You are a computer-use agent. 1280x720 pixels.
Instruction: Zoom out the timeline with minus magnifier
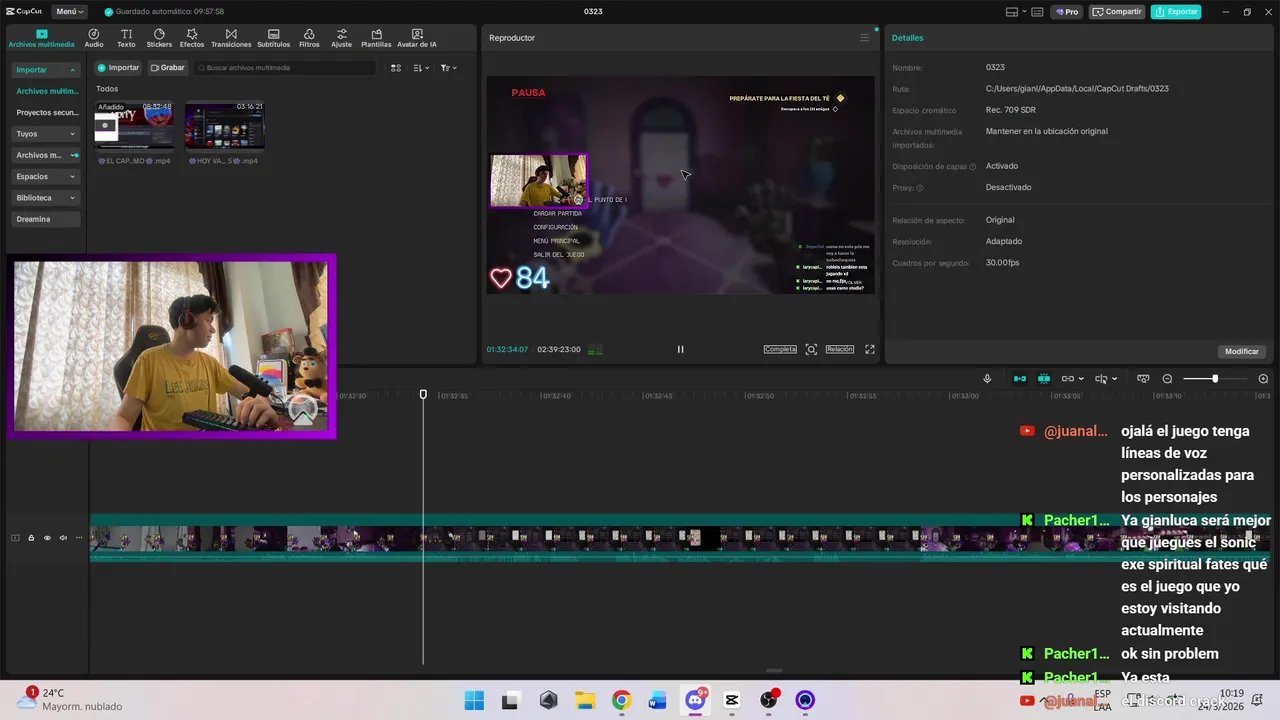[1167, 379]
